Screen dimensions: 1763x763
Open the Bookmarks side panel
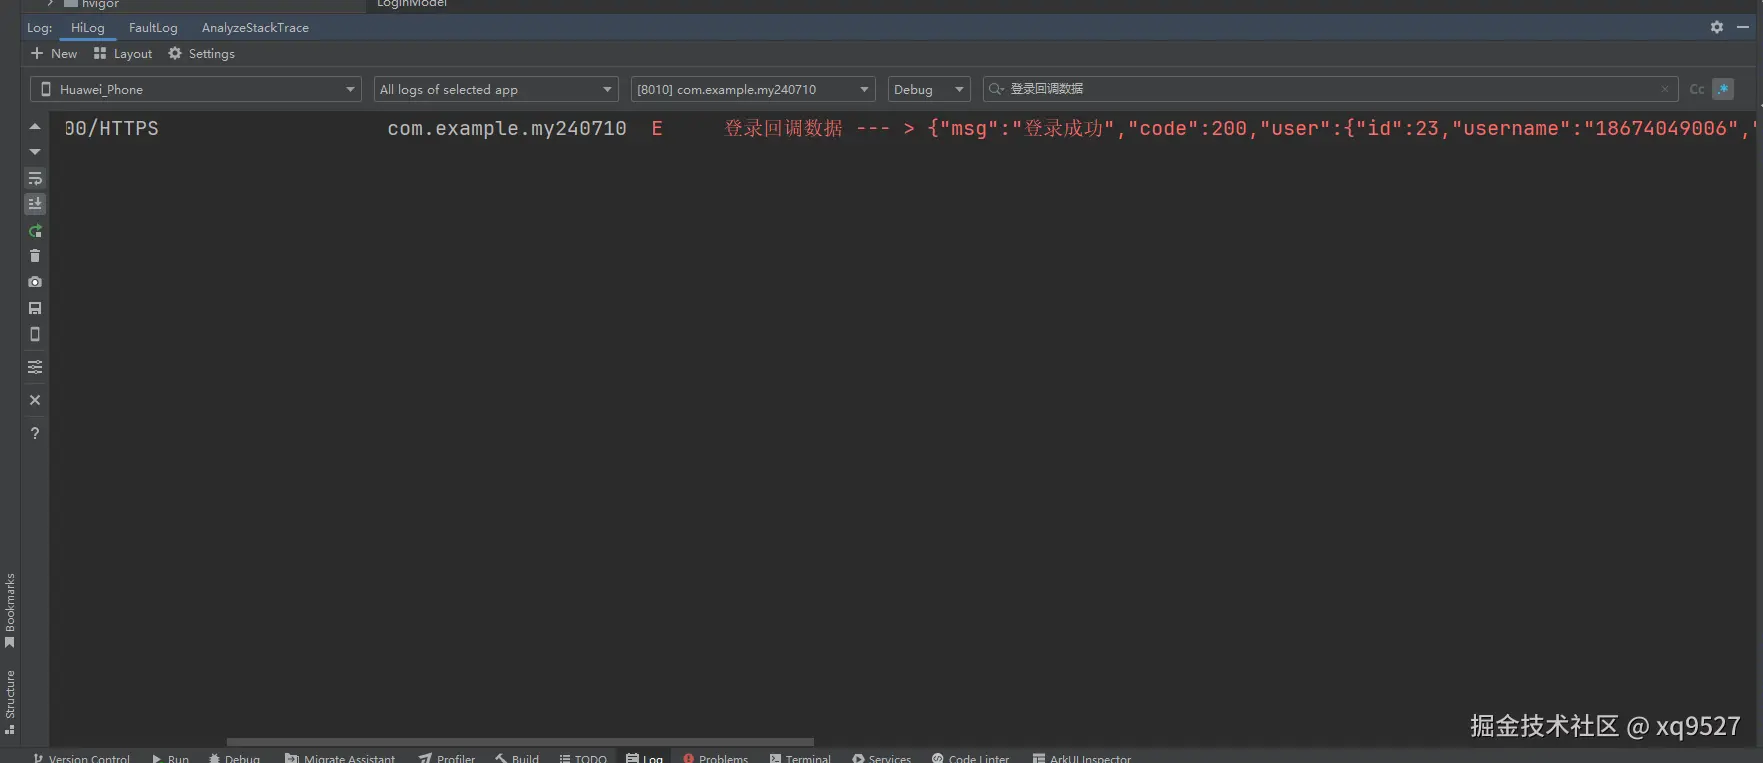tap(10, 610)
